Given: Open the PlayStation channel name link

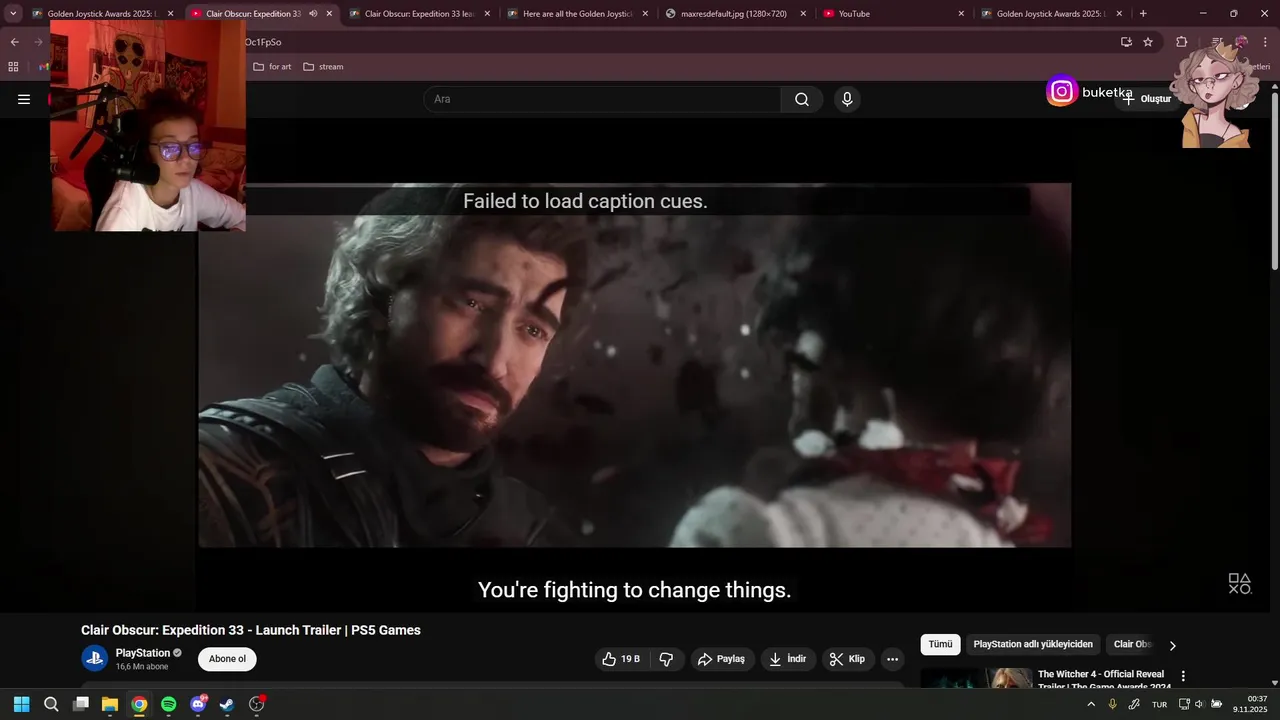Looking at the screenshot, I should click(x=142, y=653).
